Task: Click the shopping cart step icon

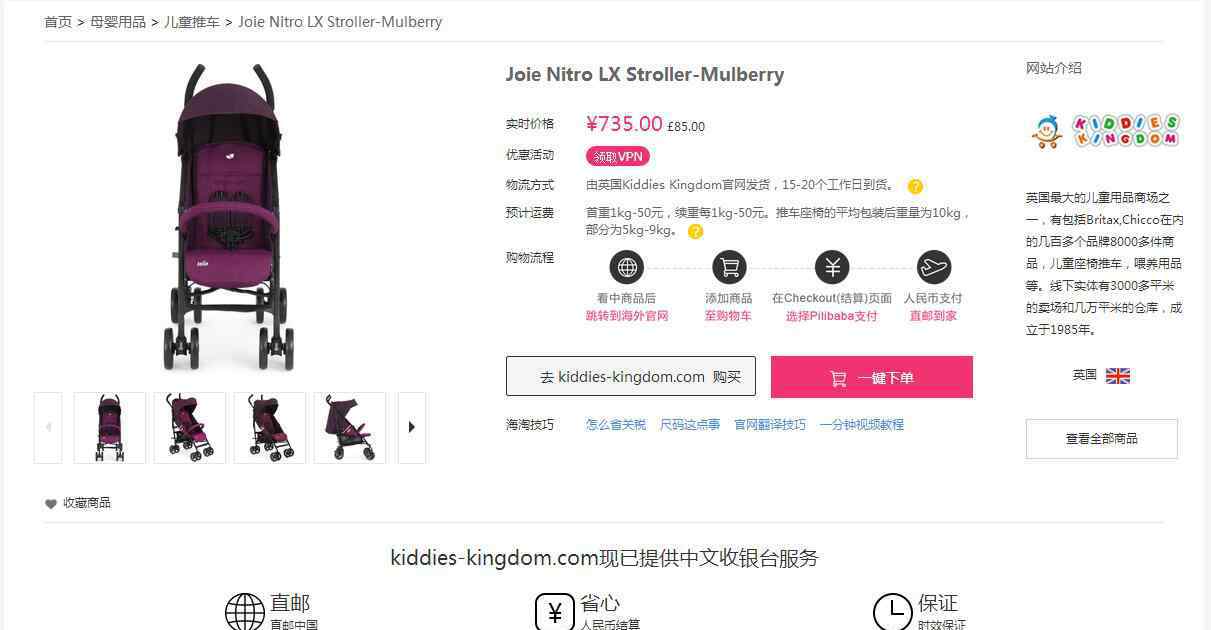Action: [x=729, y=267]
